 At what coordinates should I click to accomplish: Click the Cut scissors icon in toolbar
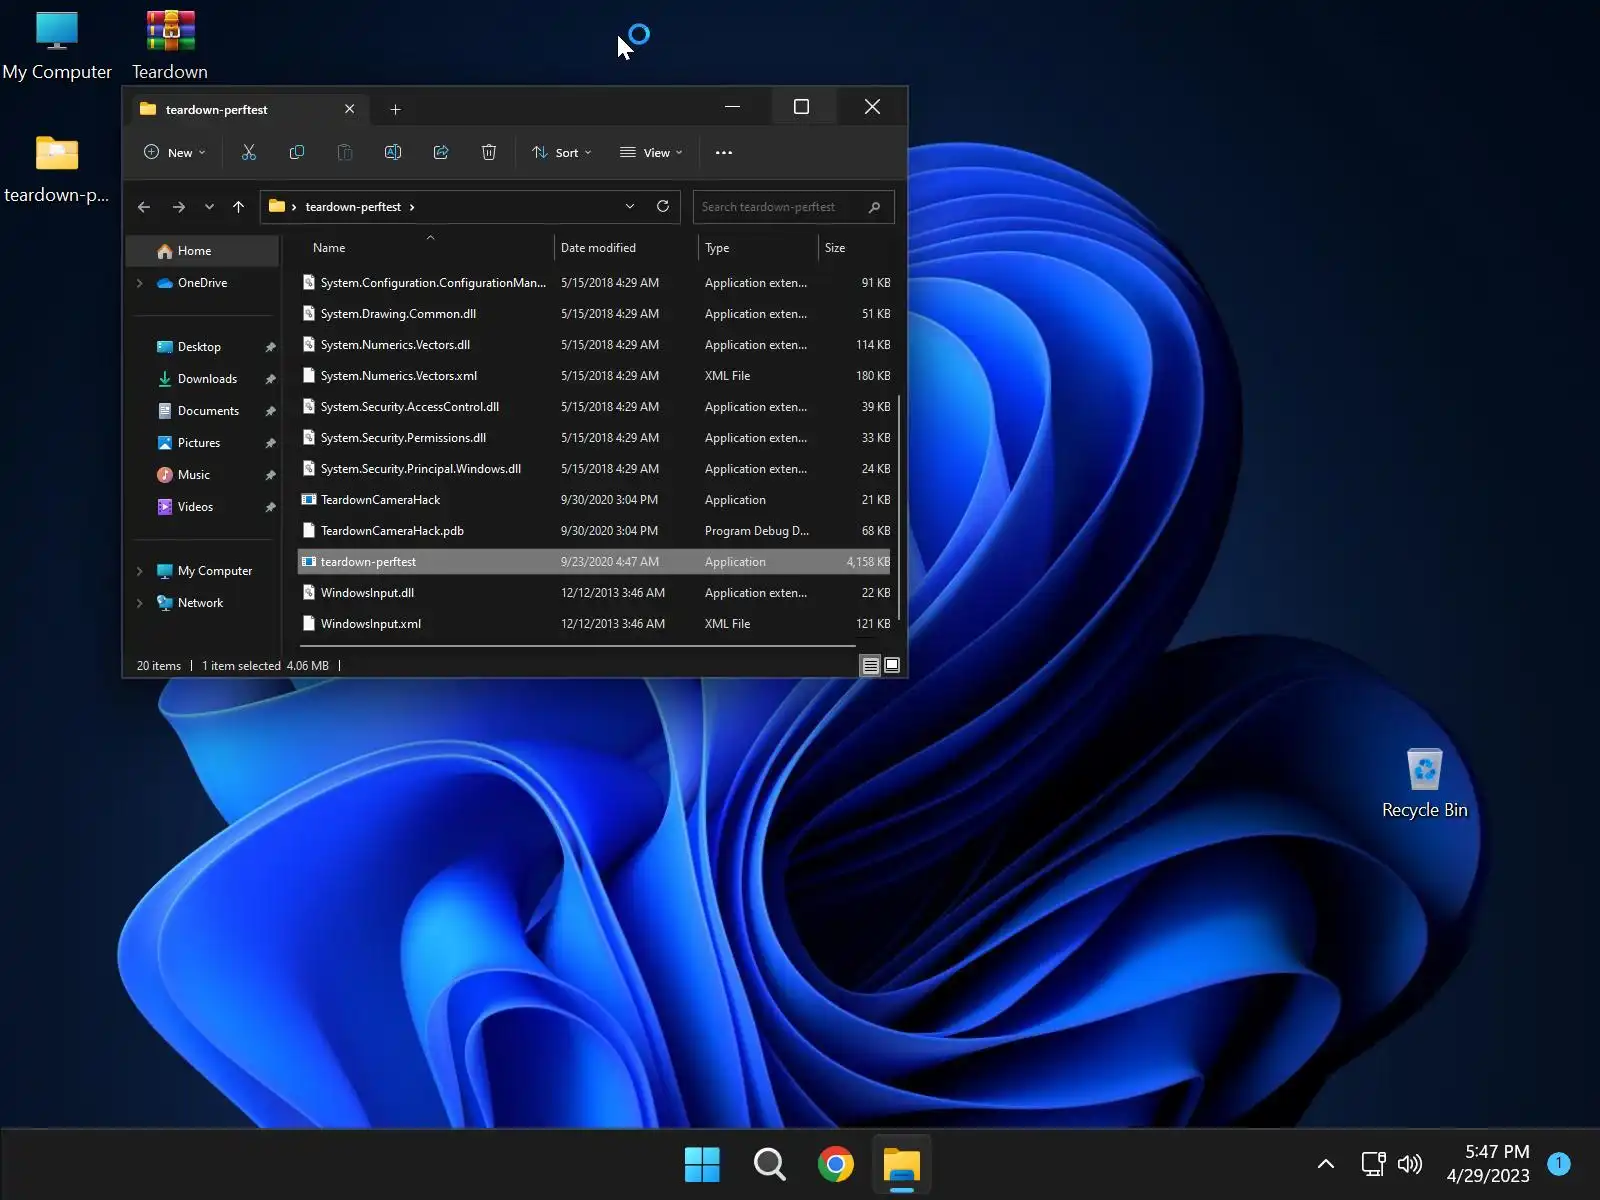[249, 152]
